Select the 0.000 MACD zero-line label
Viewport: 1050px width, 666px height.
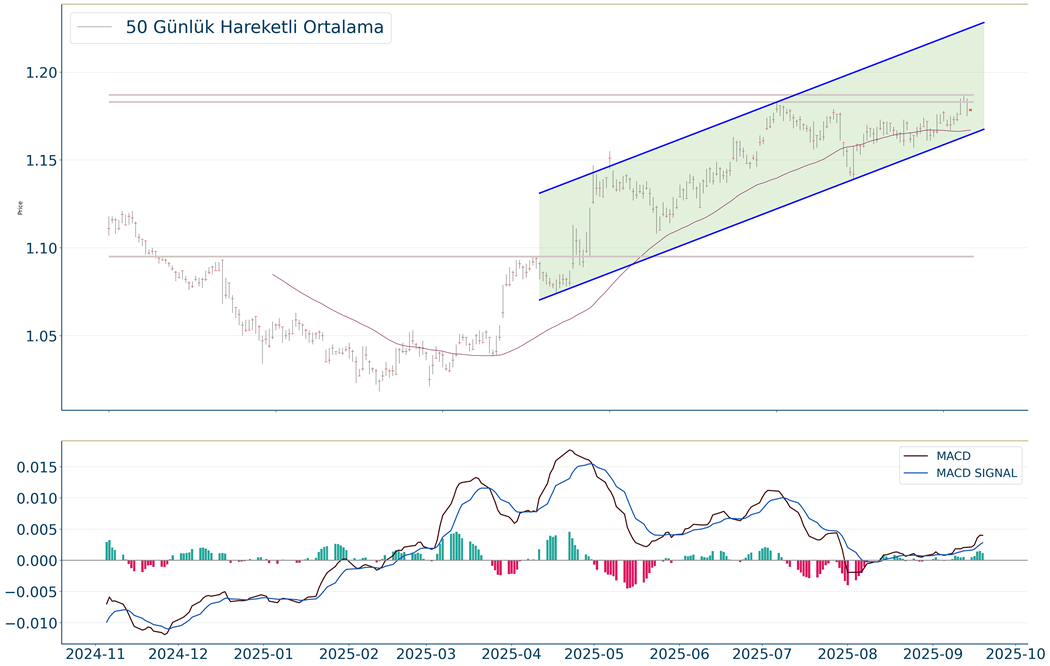(x=32, y=561)
